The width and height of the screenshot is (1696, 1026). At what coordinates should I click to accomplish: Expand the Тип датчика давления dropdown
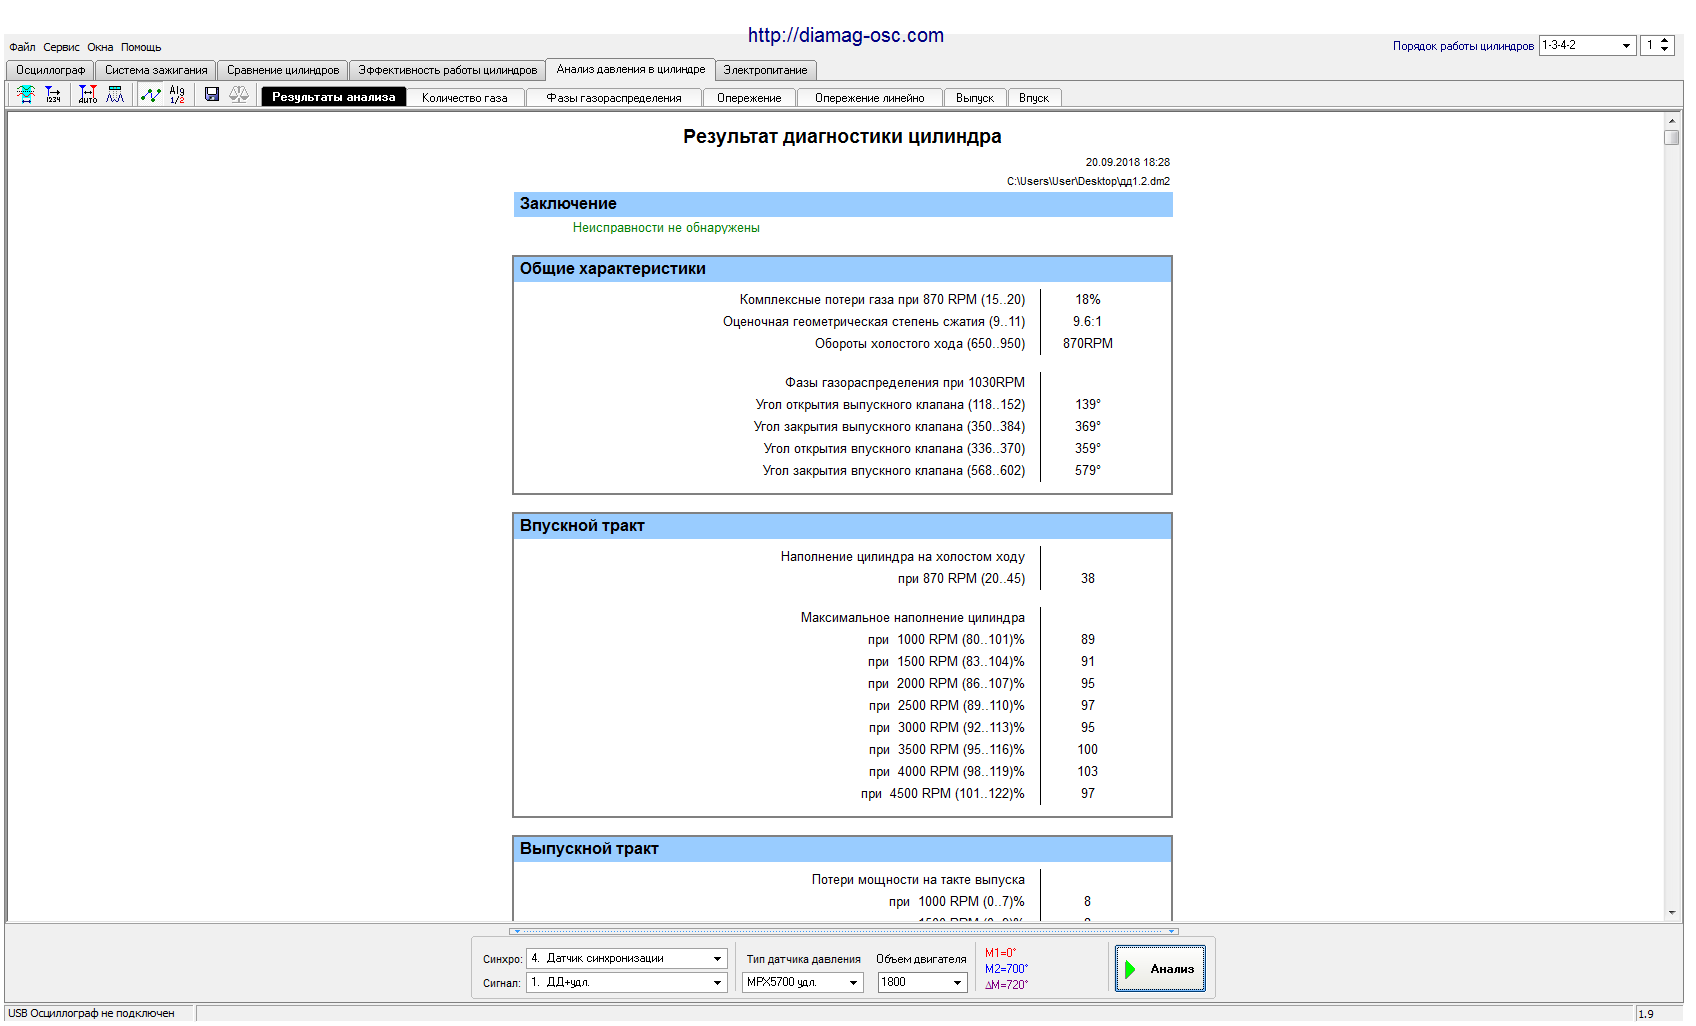pos(853,983)
